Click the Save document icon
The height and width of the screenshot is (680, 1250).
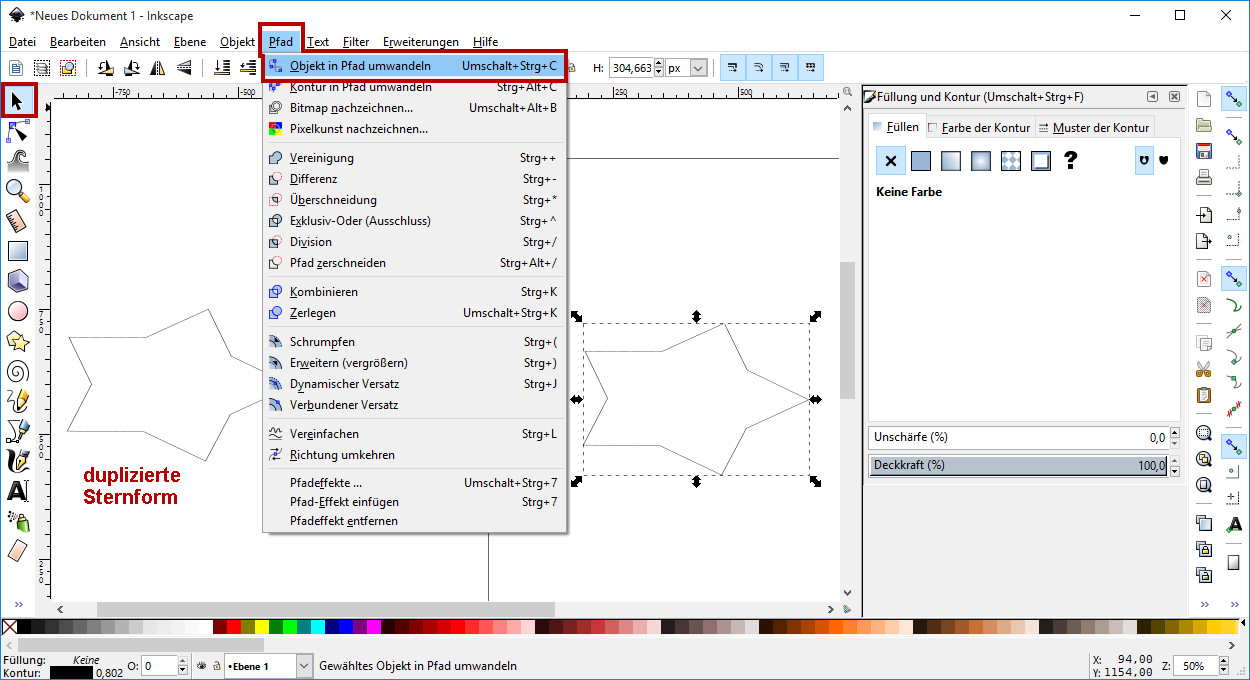[1204, 151]
